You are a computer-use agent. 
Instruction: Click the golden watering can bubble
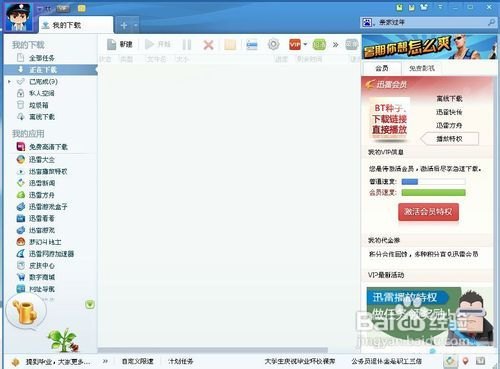tap(26, 311)
